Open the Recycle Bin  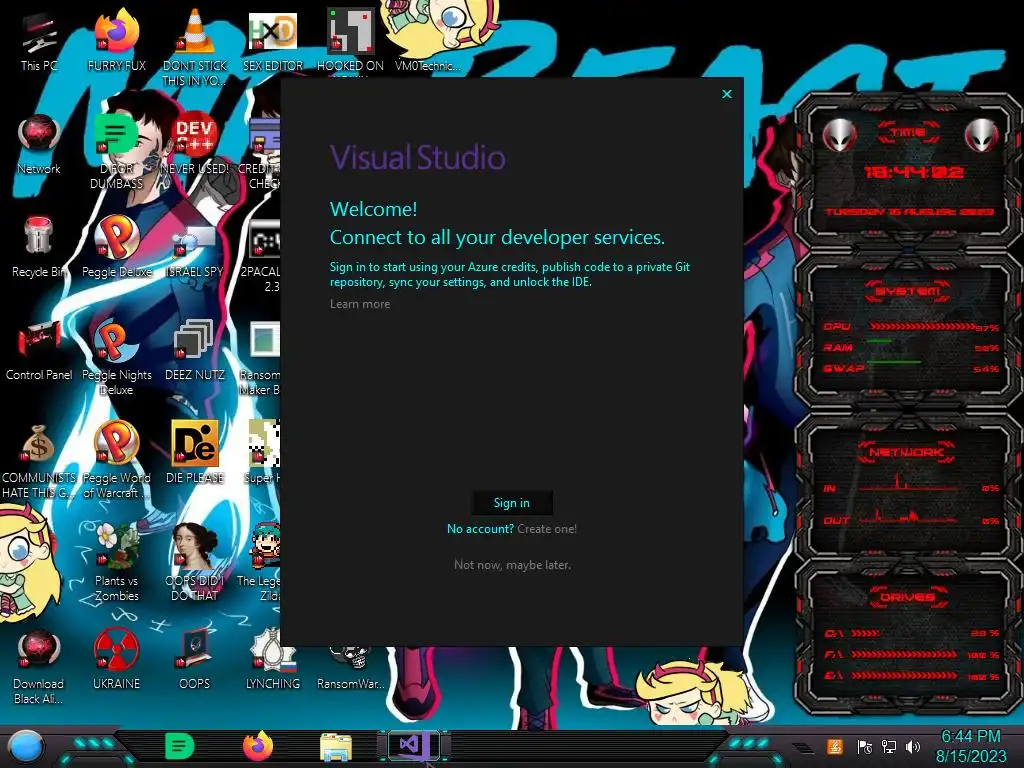tap(39, 248)
